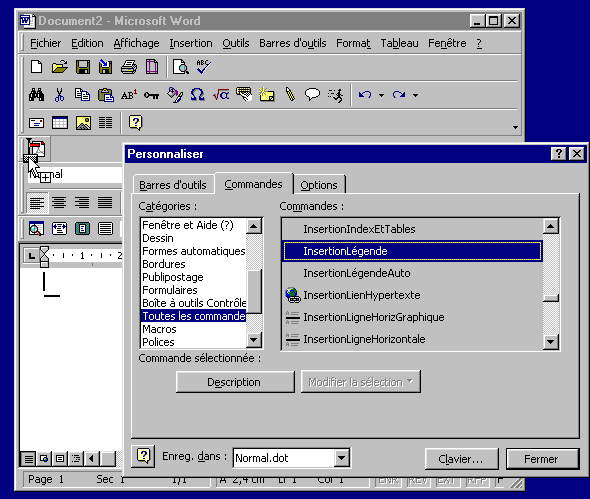Switch to the Options tab
Image resolution: width=590 pixels, height=499 pixels.
319,185
